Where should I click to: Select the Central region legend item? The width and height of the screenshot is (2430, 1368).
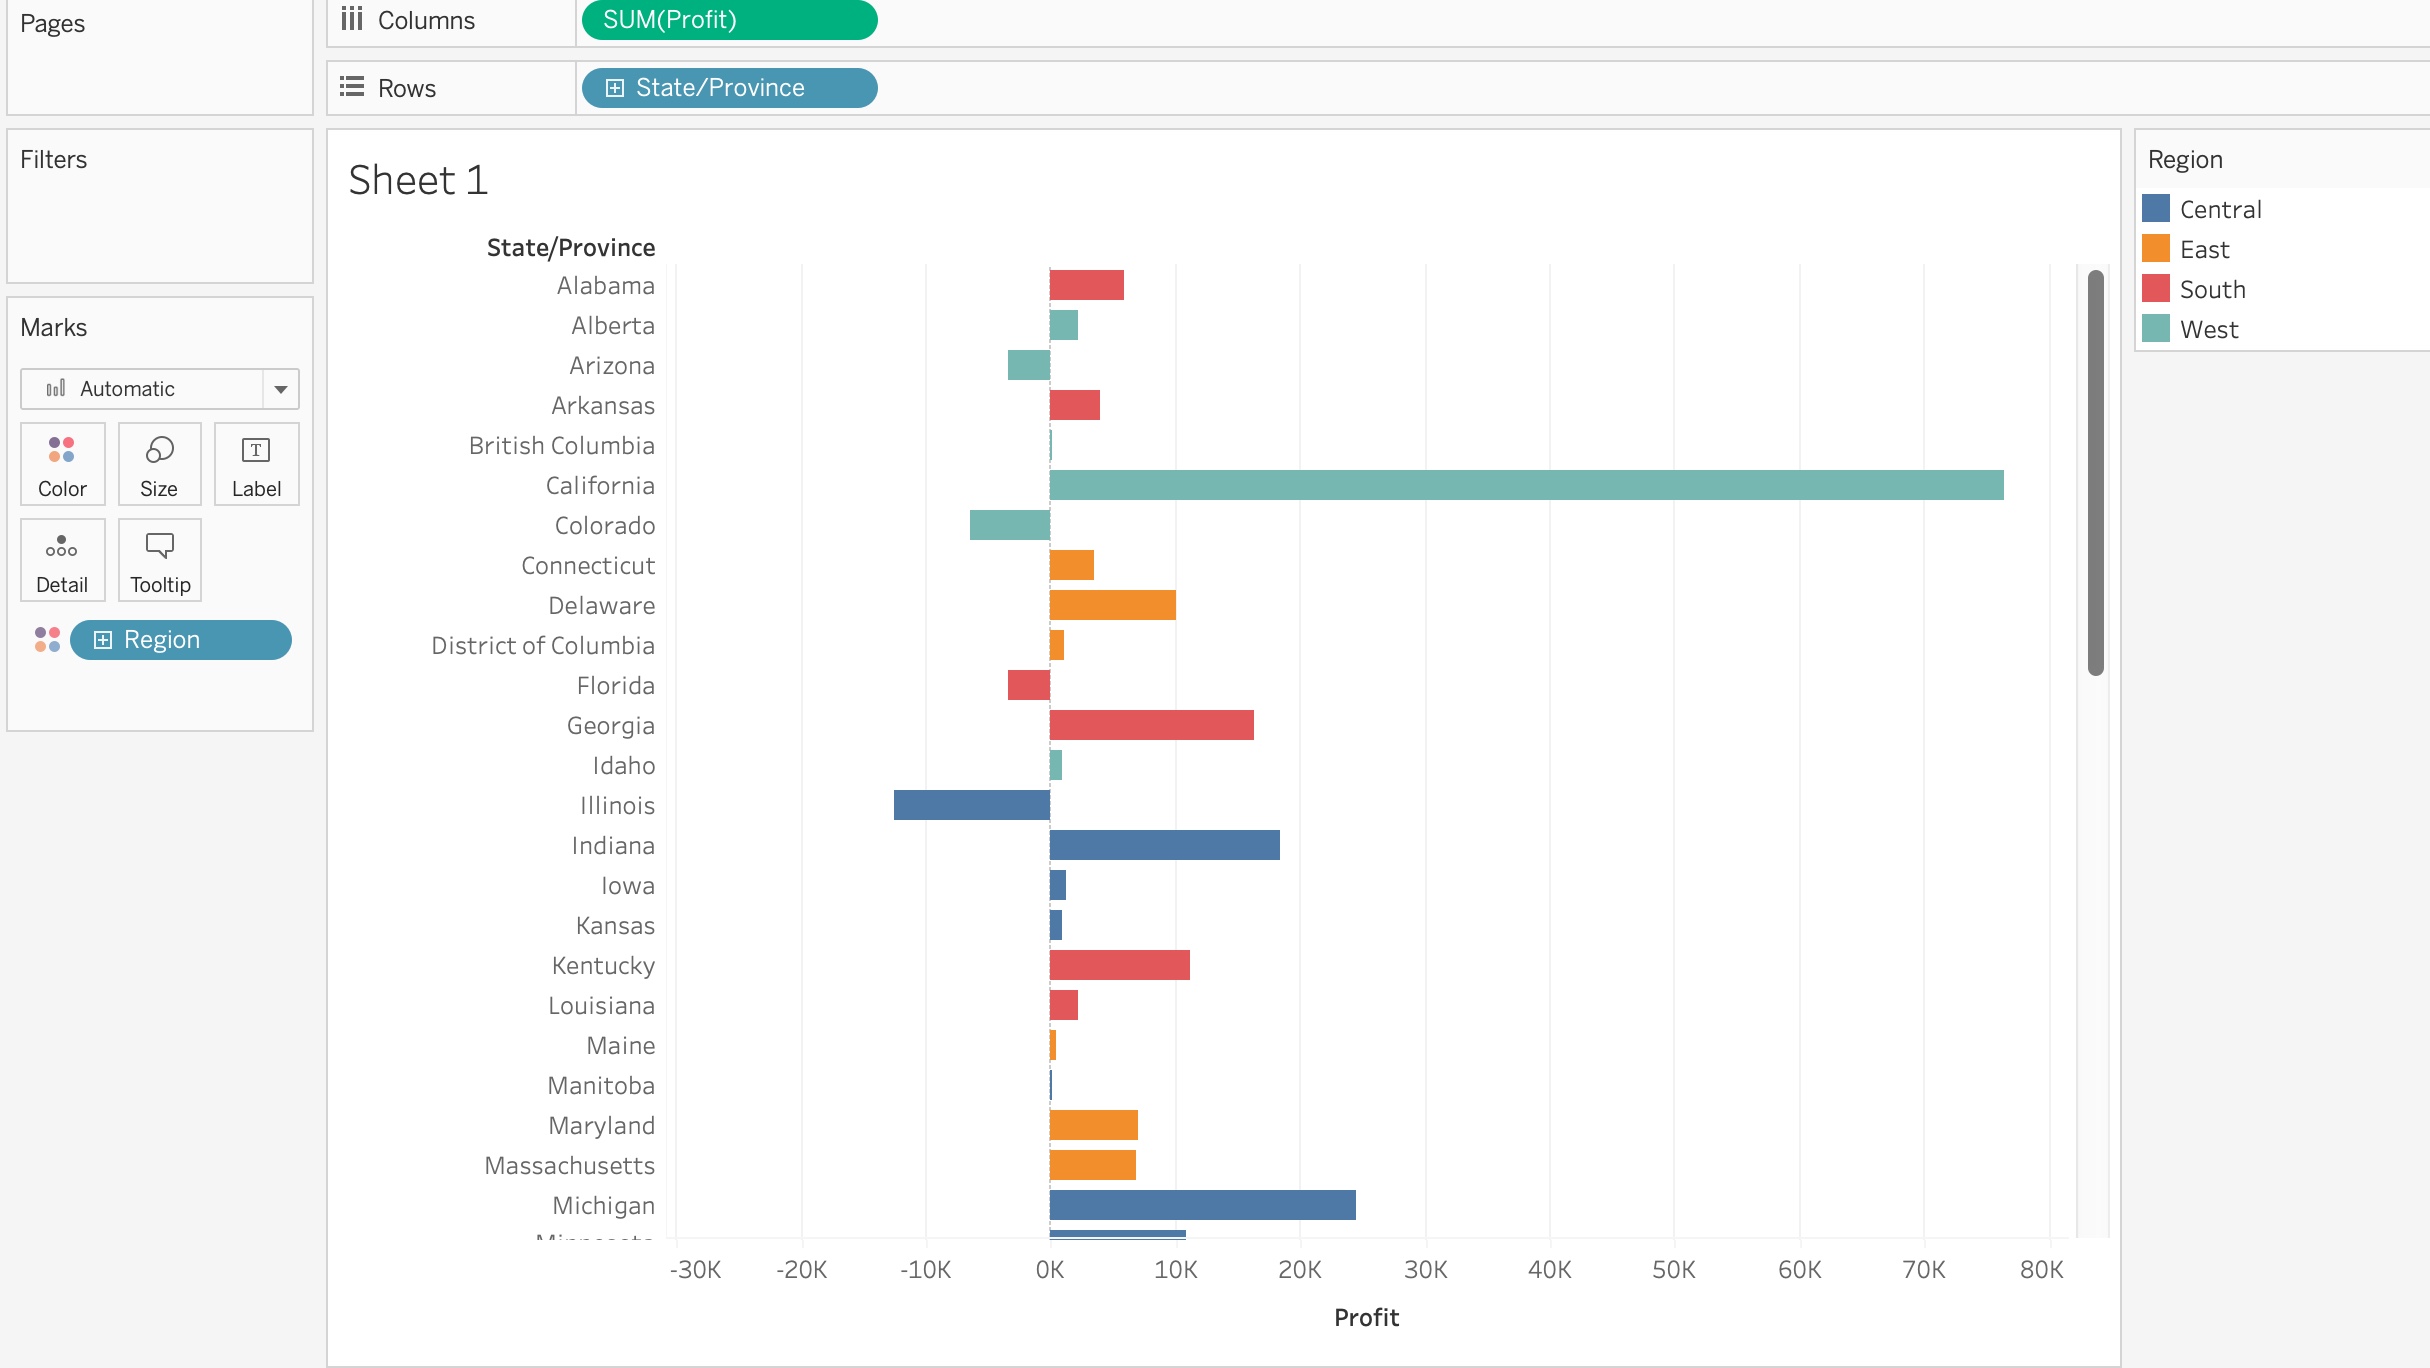pyautogui.click(x=2219, y=209)
